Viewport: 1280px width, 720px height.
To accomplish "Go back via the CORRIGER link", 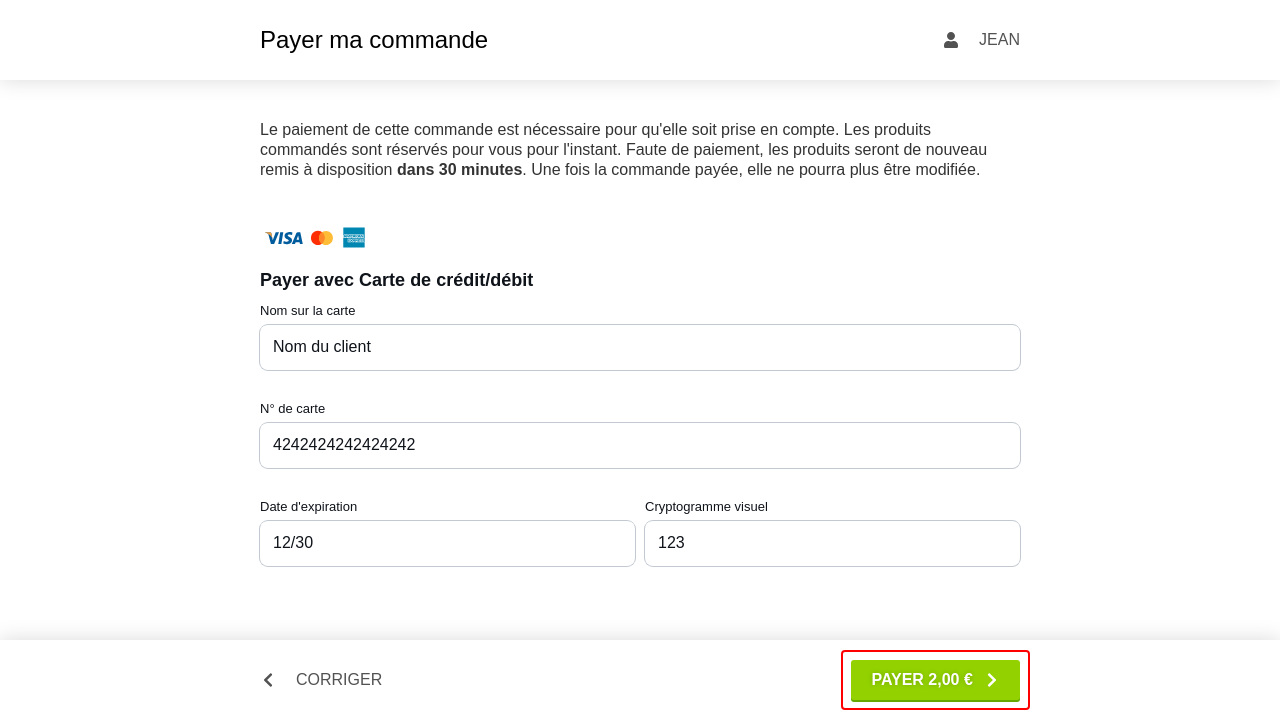I will click(x=338, y=680).
